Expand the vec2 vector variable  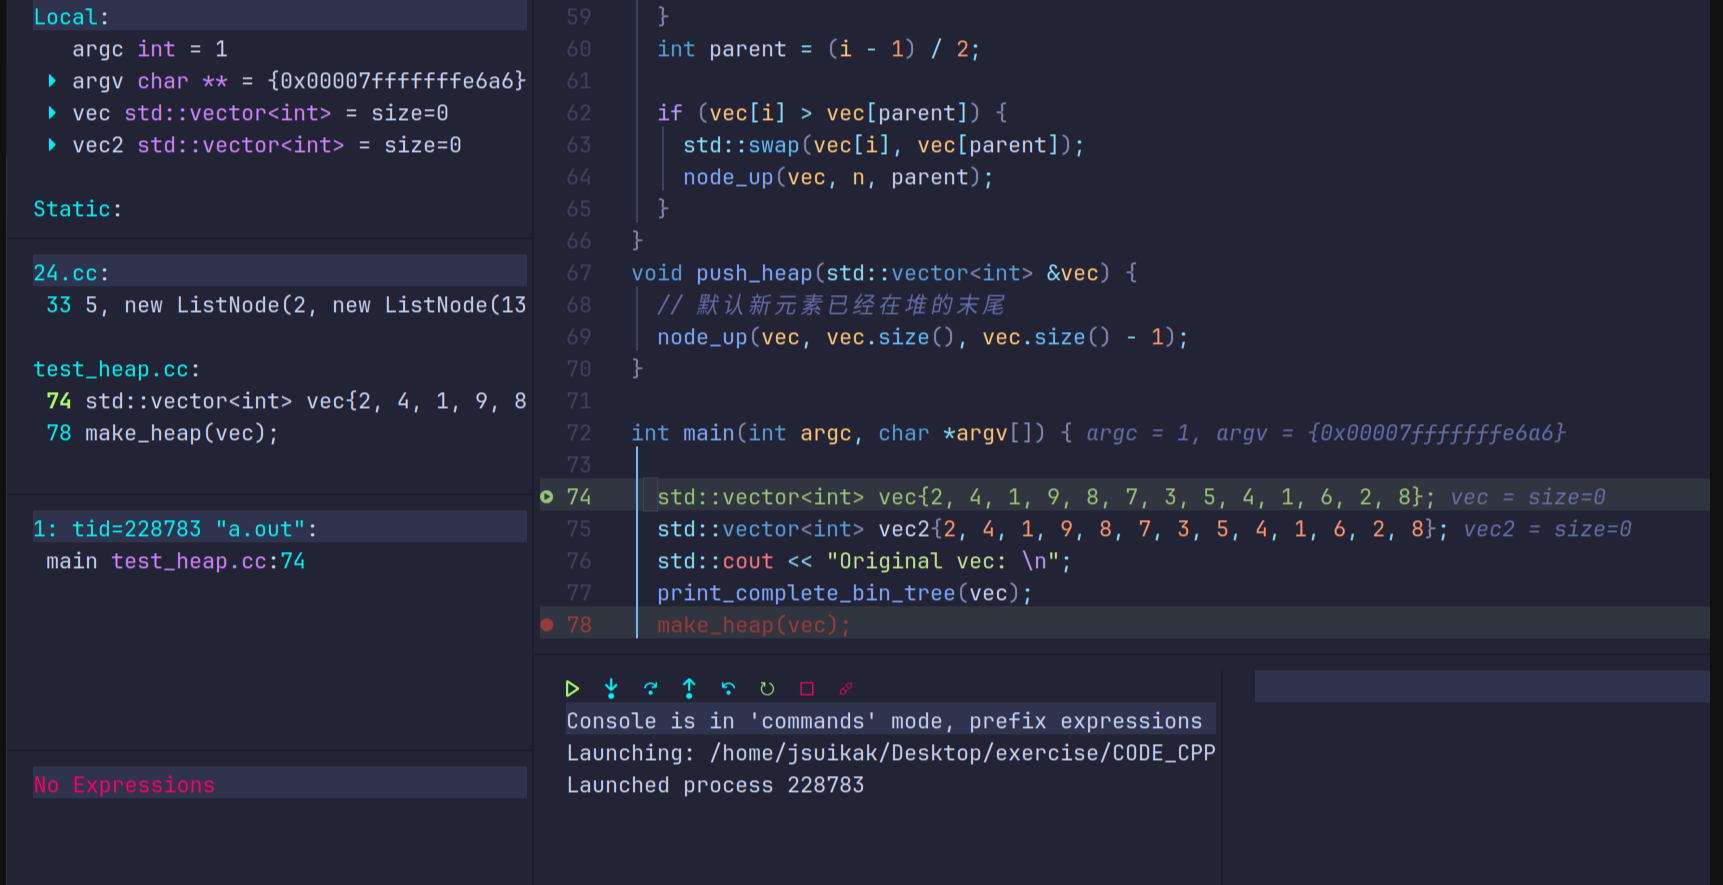point(52,145)
